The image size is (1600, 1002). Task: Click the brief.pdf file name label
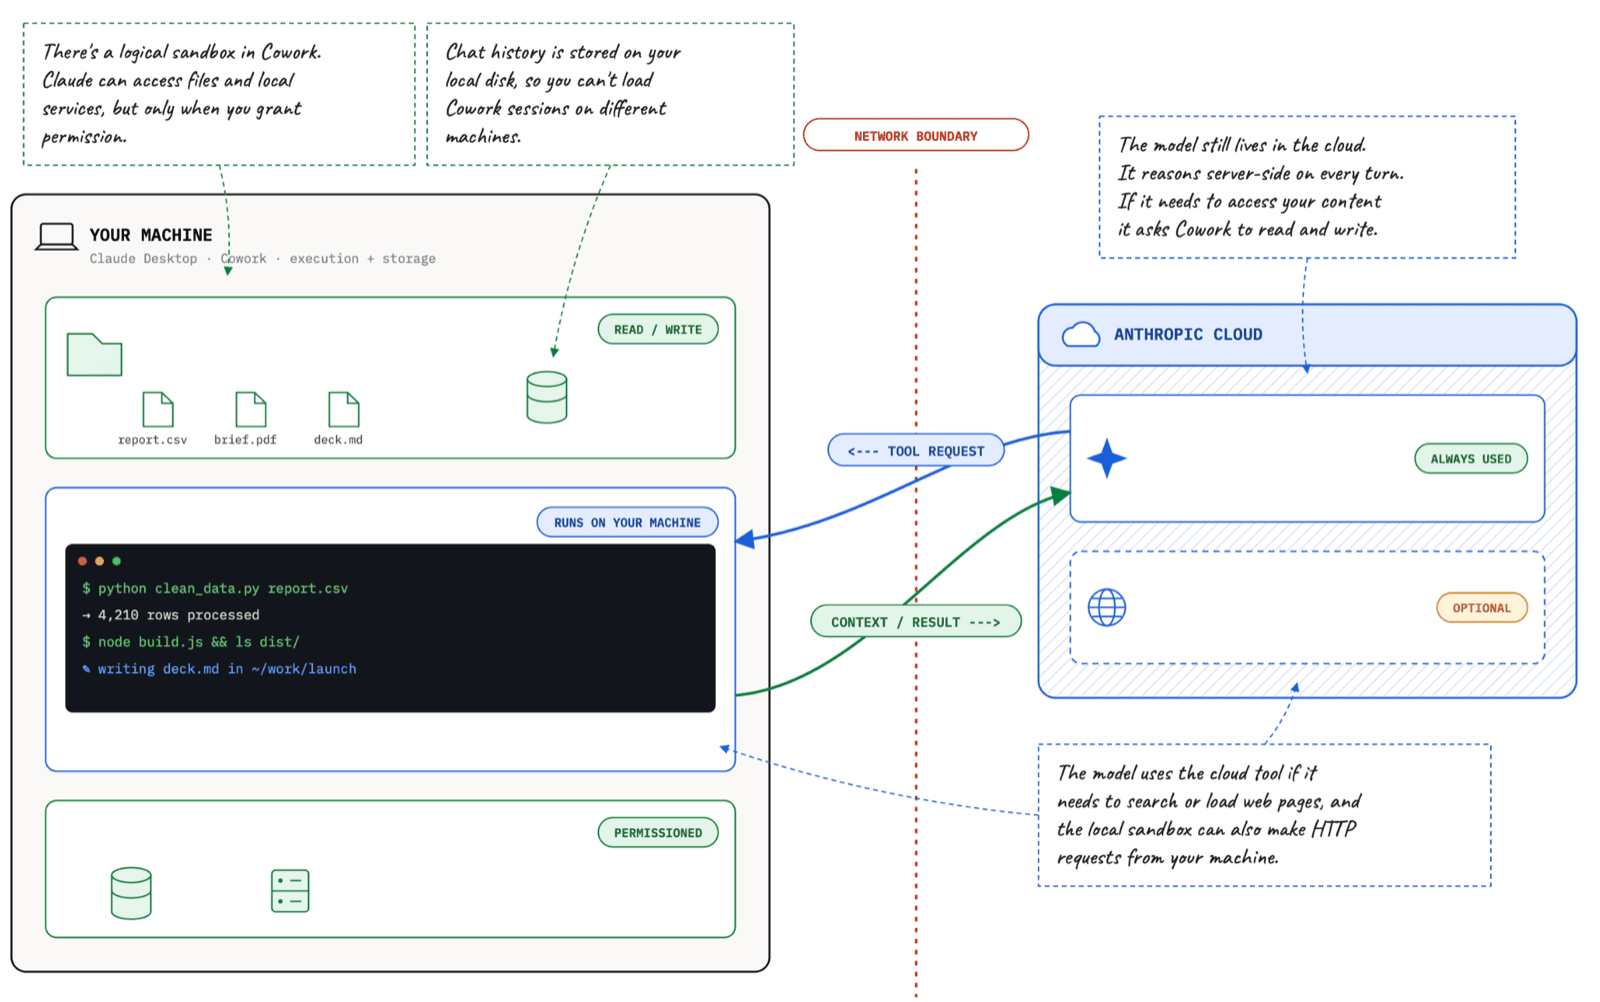[245, 440]
